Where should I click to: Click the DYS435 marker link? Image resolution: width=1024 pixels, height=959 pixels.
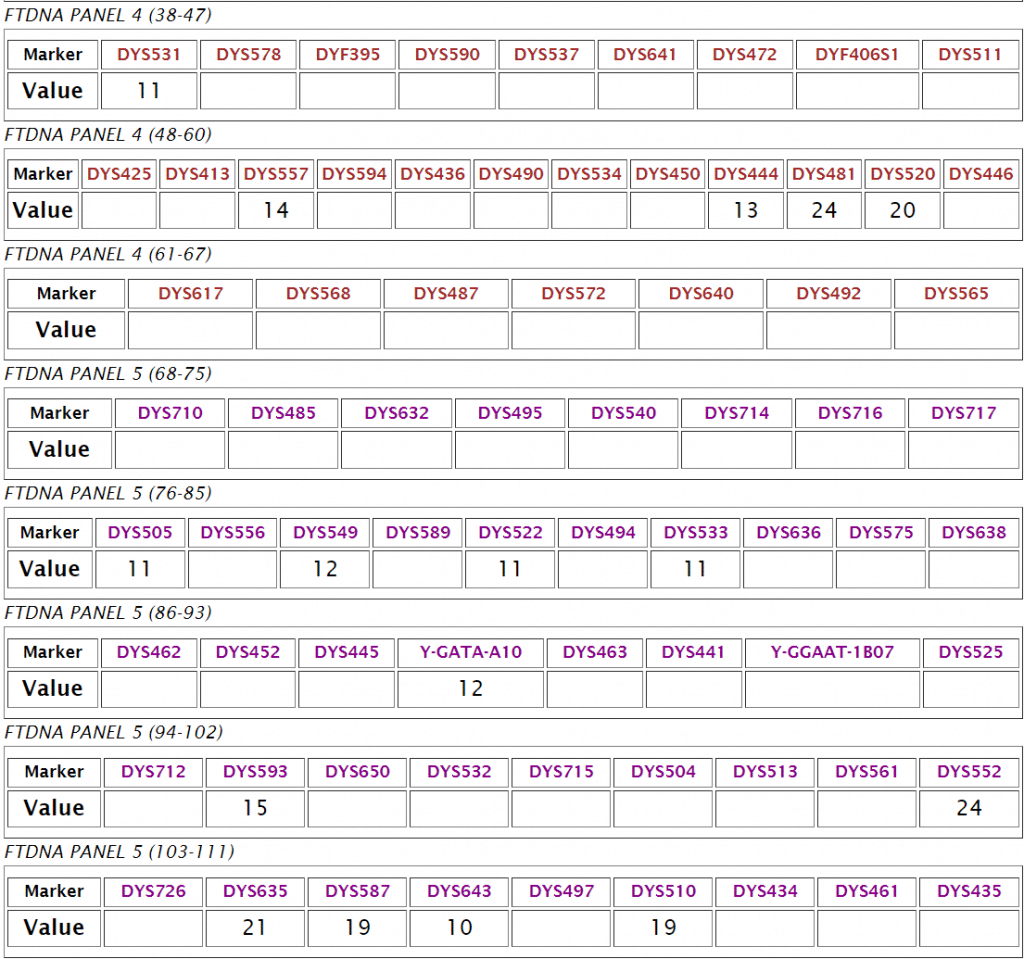[969, 891]
